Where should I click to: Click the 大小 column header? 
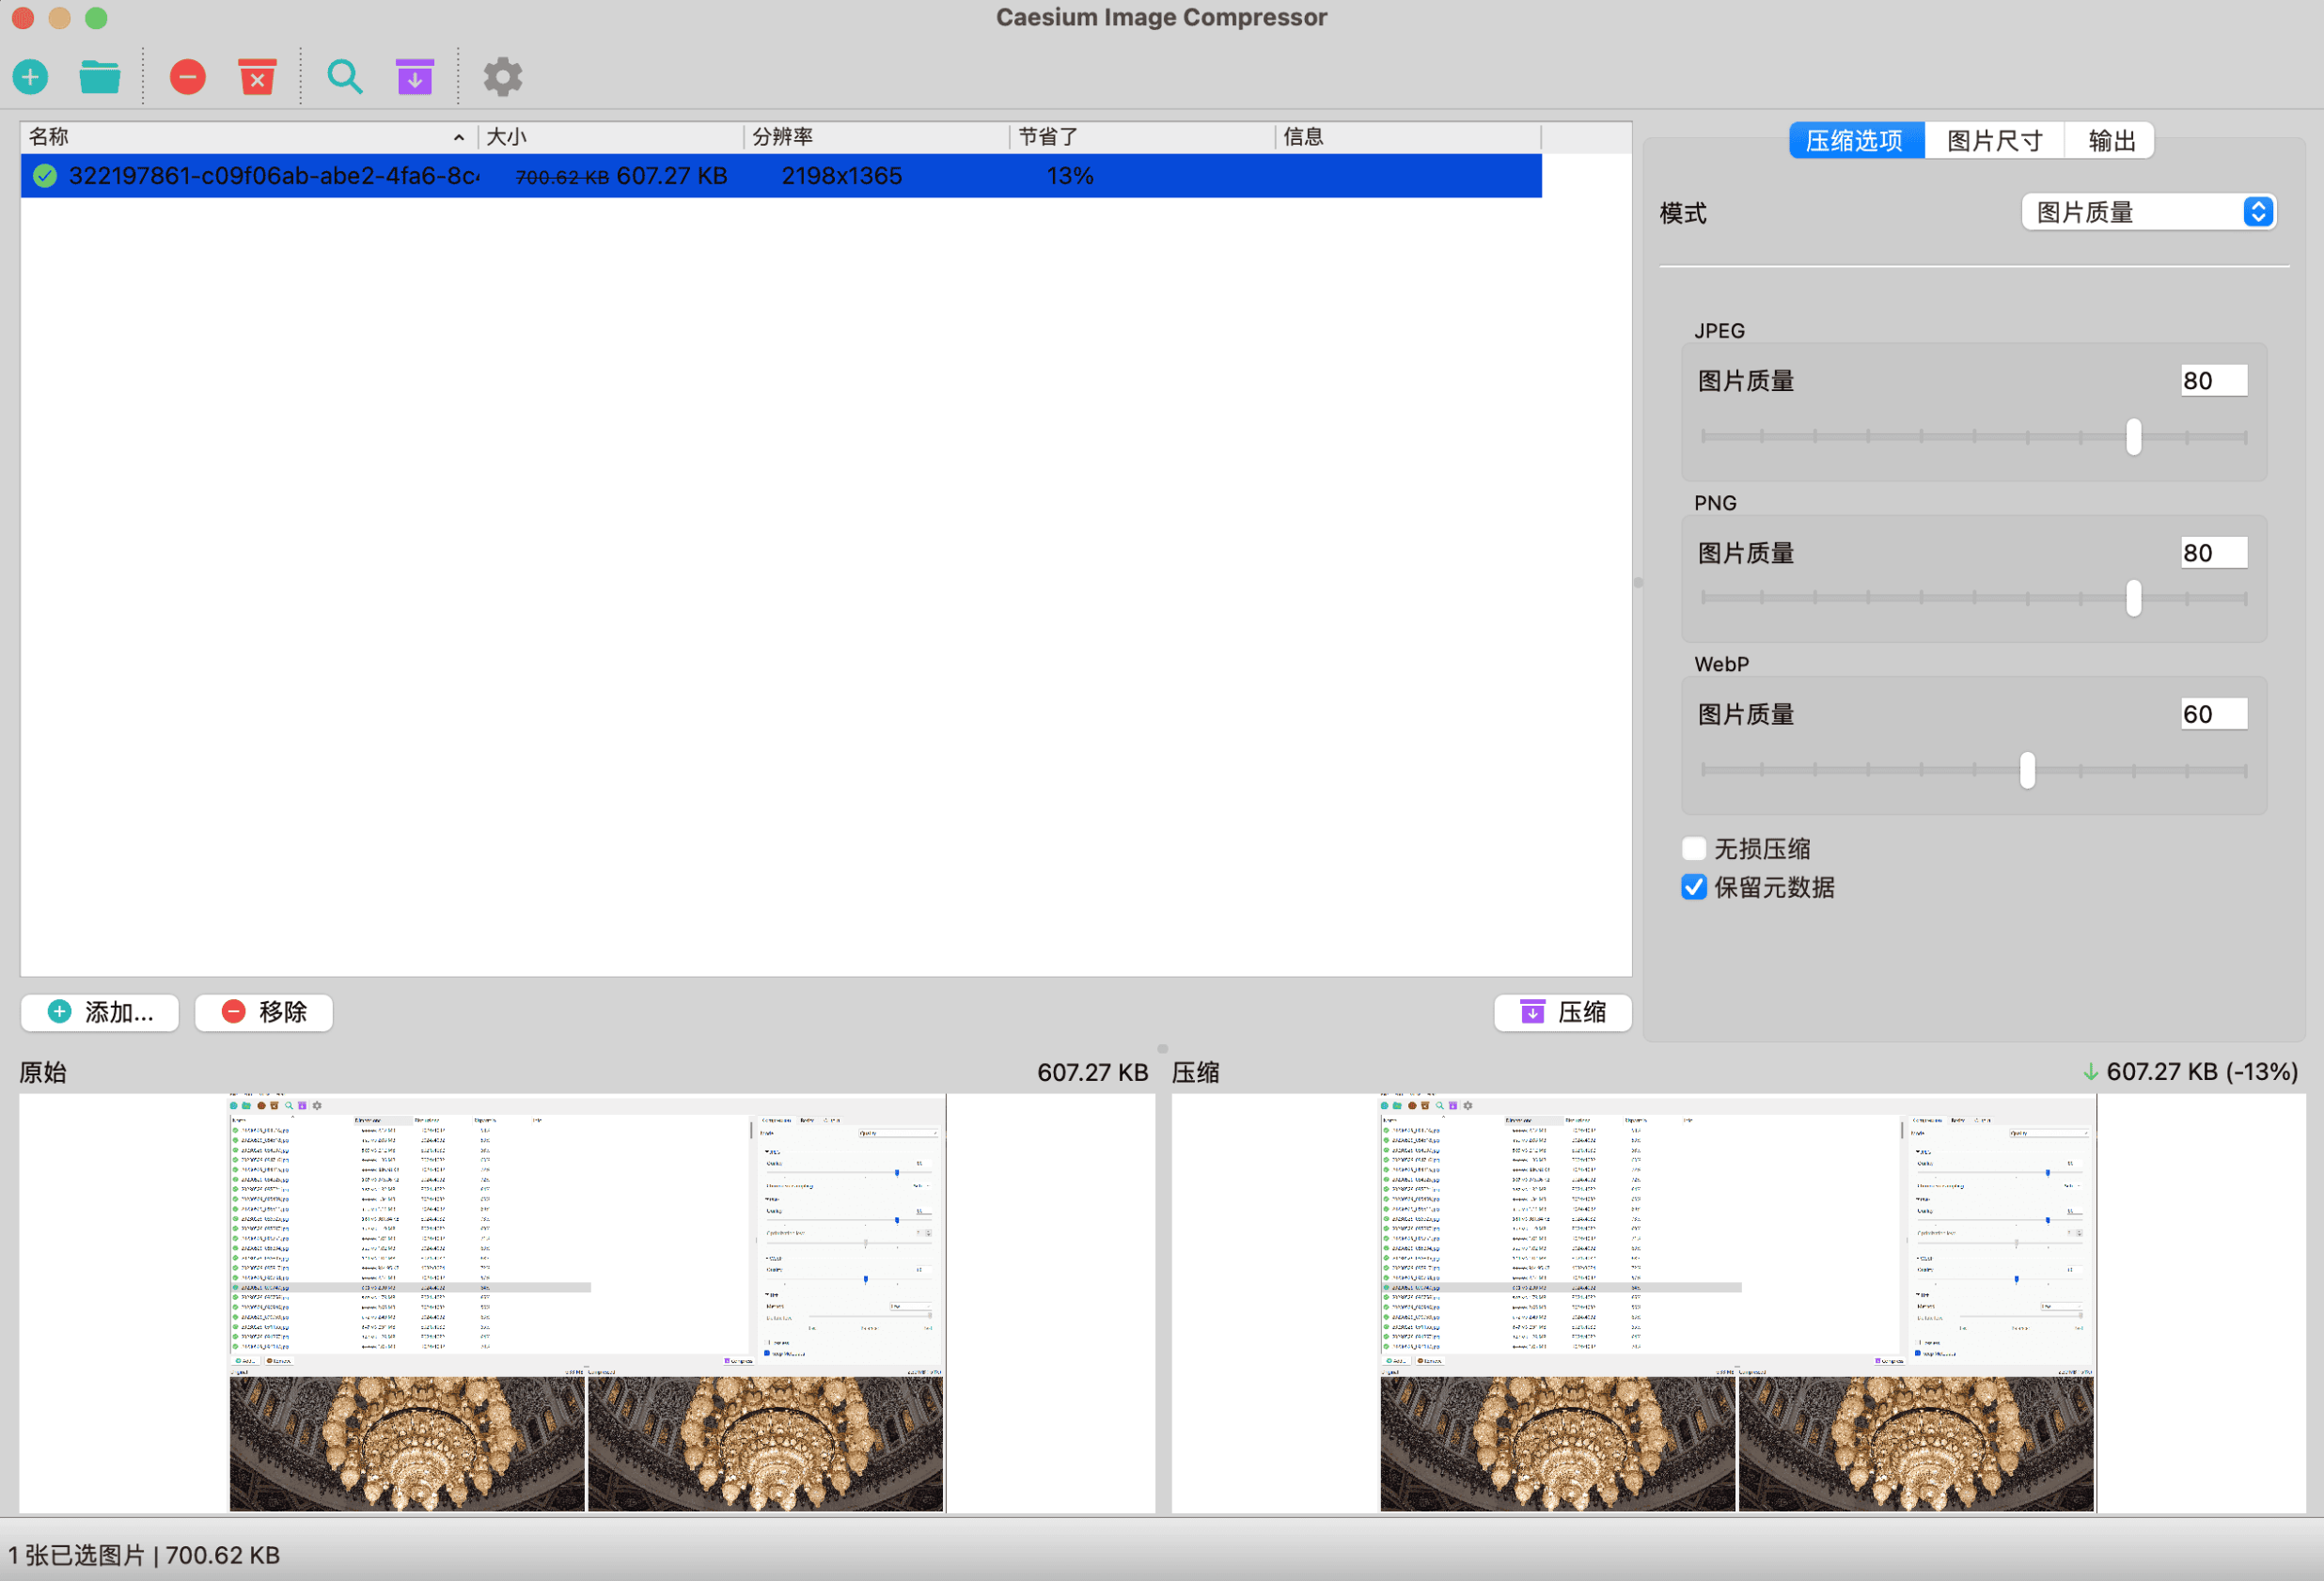610,137
